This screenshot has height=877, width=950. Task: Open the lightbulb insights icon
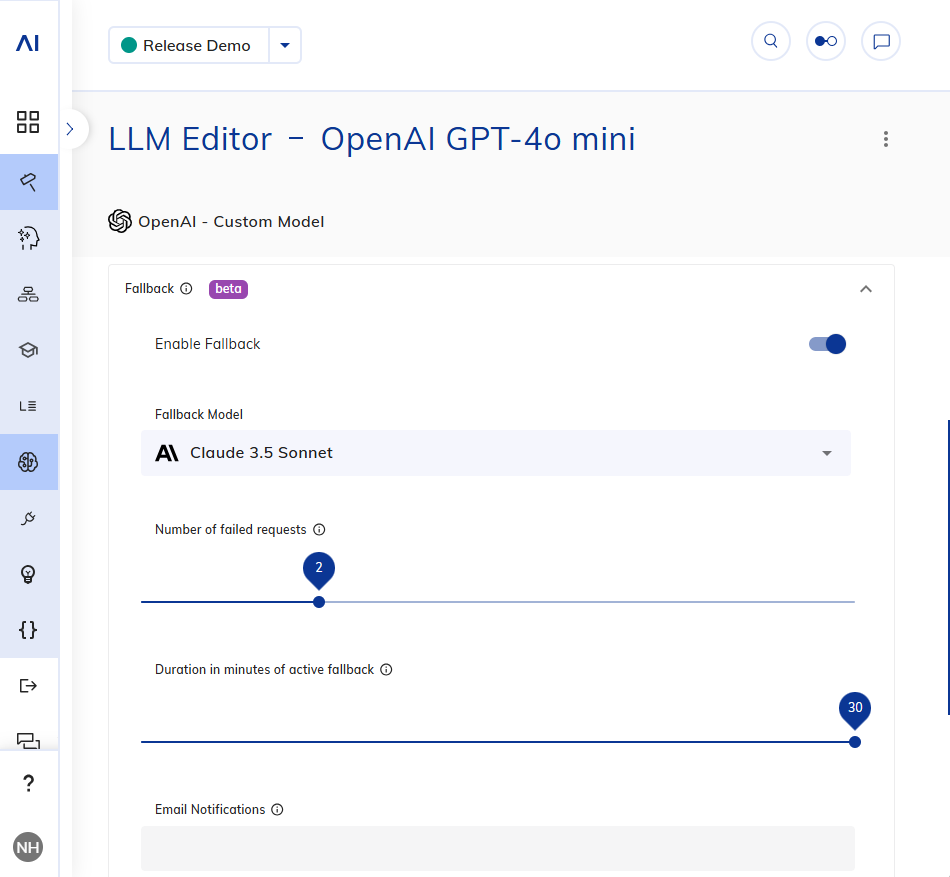click(x=28, y=574)
